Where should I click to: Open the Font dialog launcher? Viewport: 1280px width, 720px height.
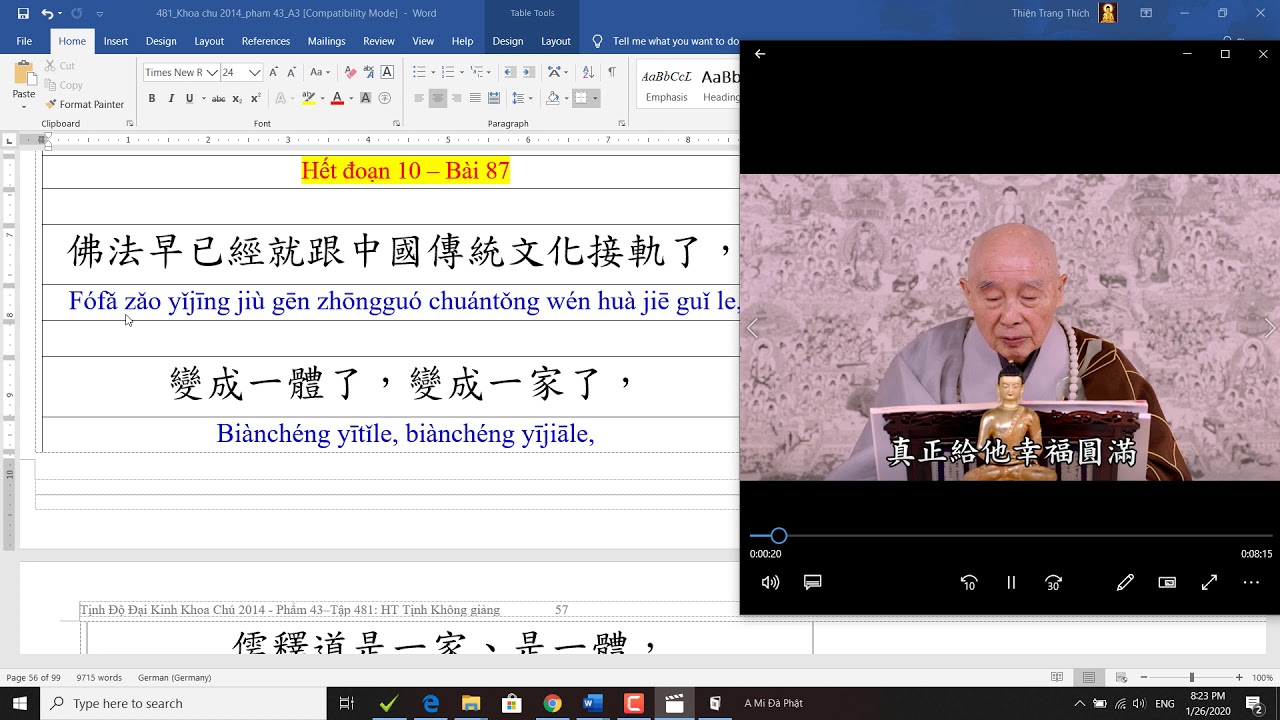tap(396, 124)
